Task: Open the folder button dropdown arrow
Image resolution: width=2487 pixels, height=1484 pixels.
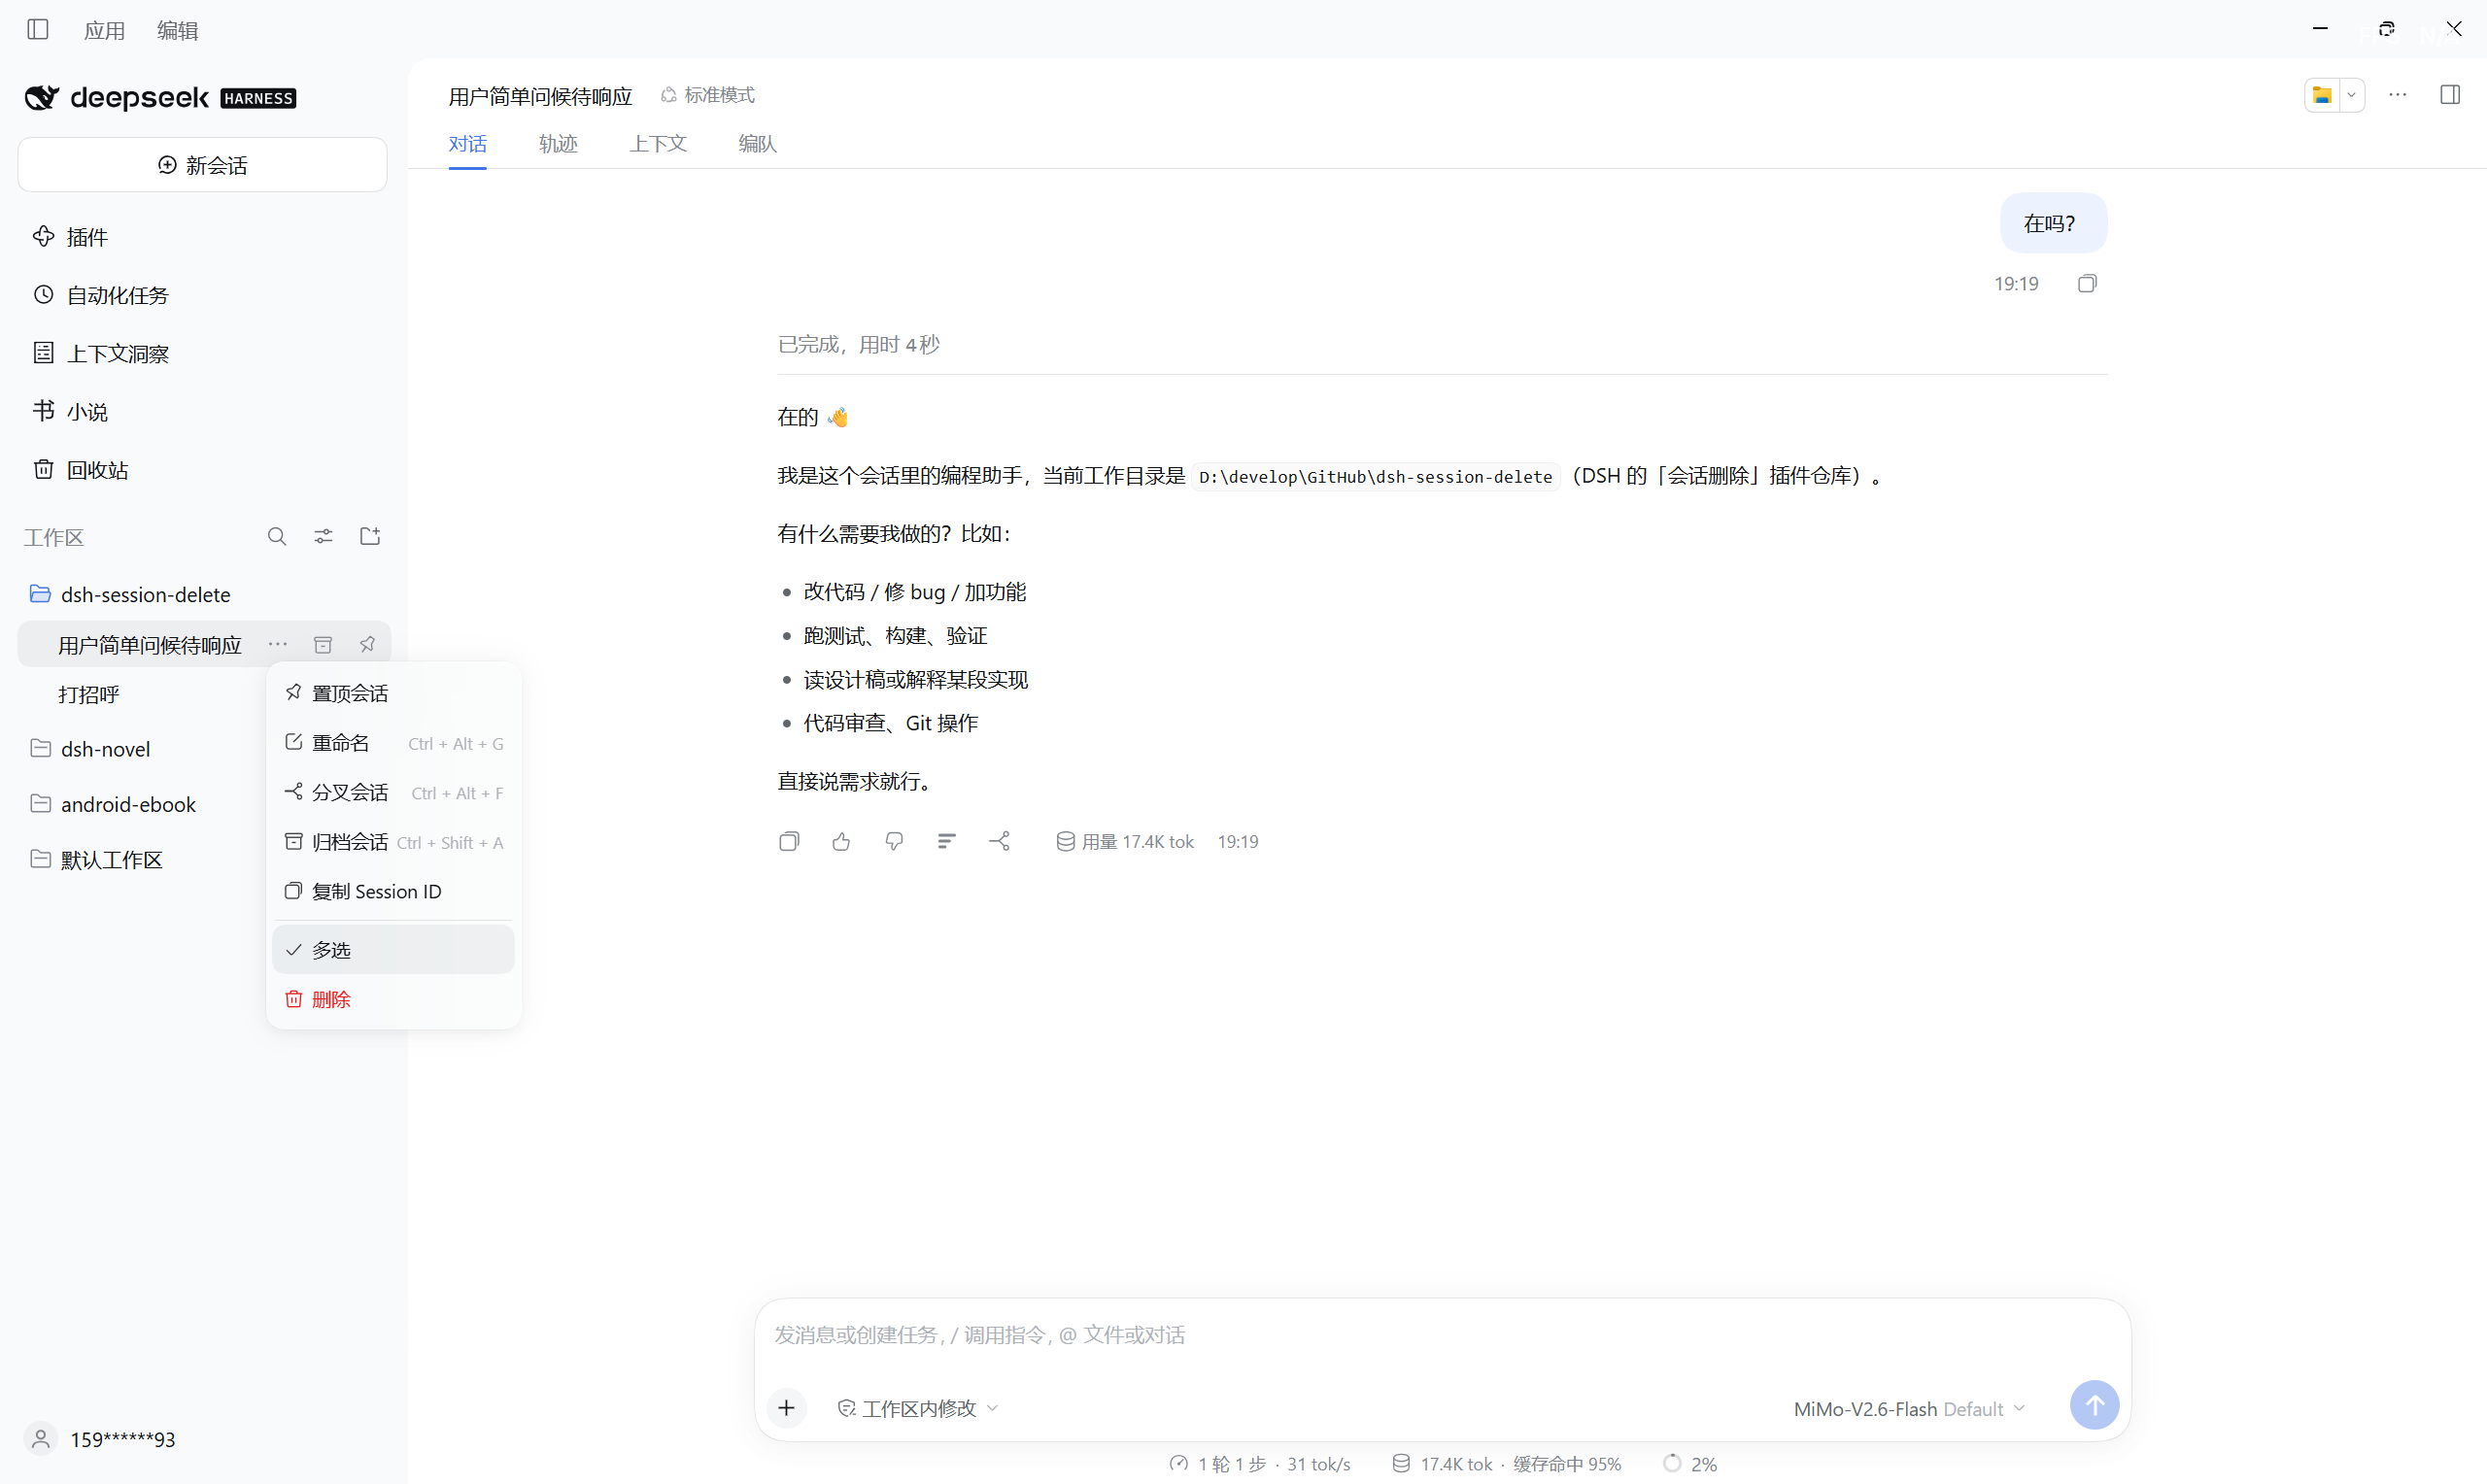Action: tap(2352, 95)
